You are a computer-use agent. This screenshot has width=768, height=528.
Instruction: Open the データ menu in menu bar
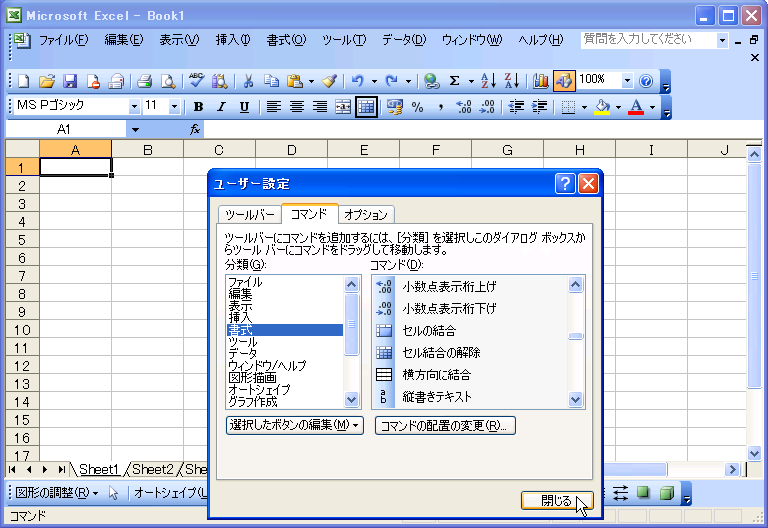pyautogui.click(x=404, y=40)
